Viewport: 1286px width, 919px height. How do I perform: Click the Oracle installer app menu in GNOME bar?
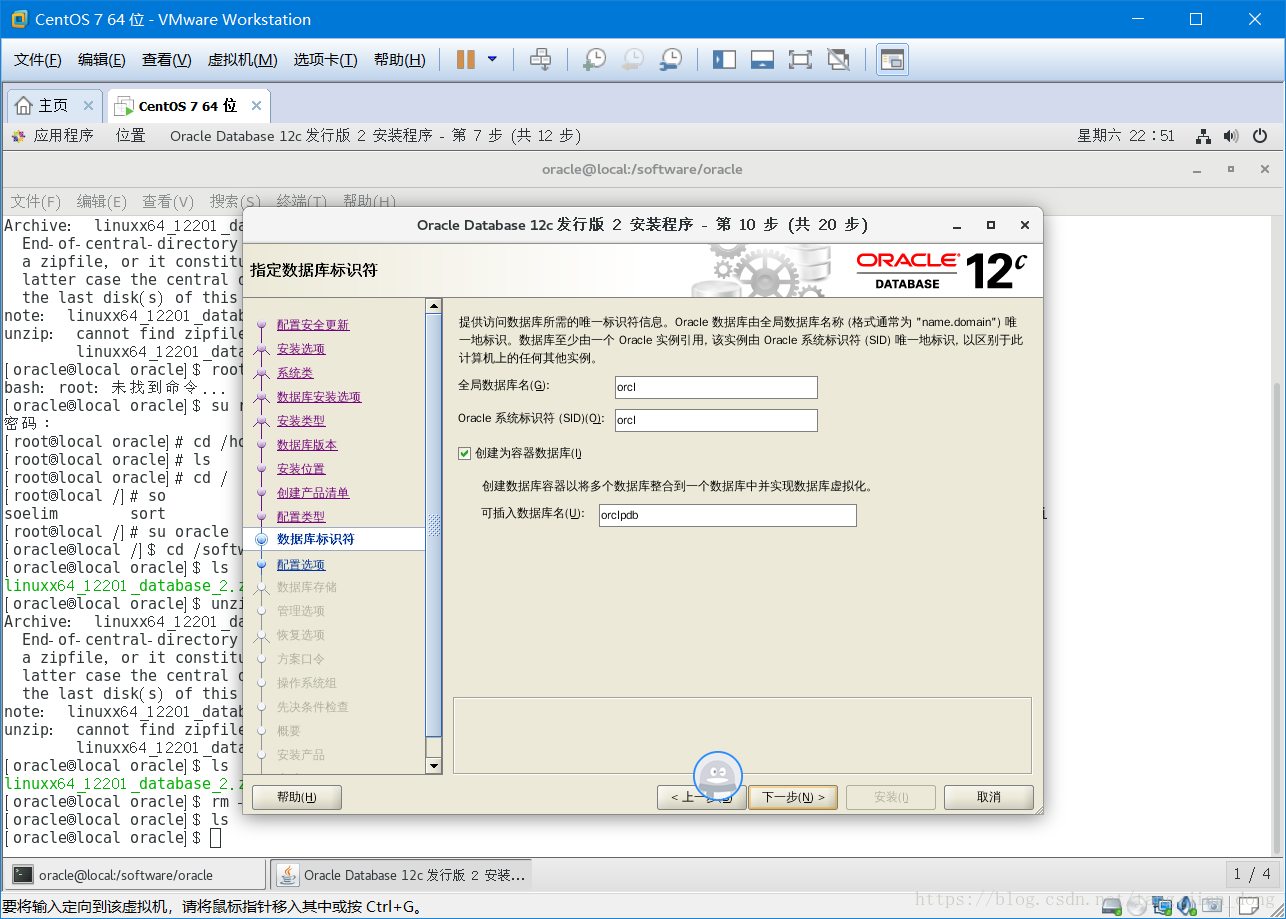375,136
